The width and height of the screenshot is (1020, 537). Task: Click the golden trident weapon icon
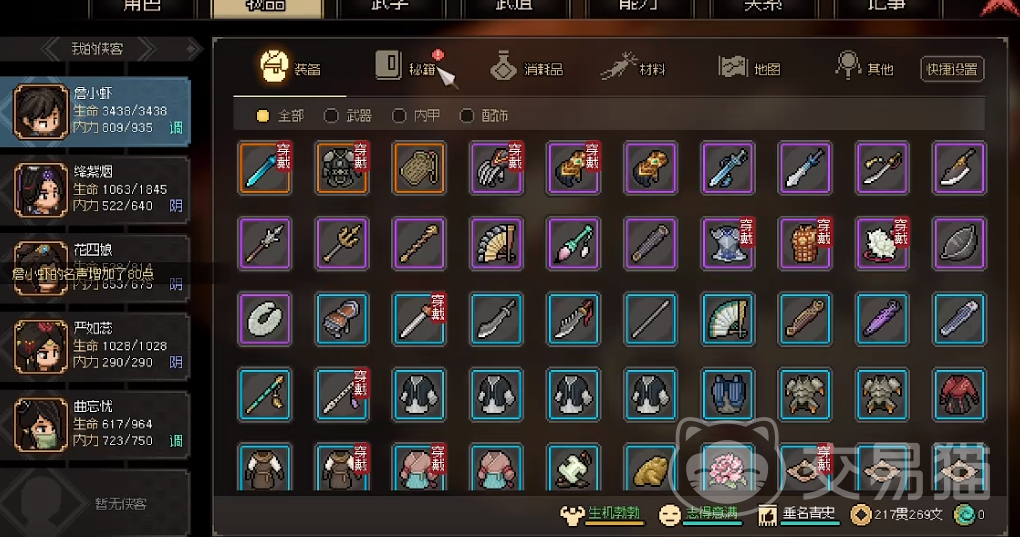point(342,243)
